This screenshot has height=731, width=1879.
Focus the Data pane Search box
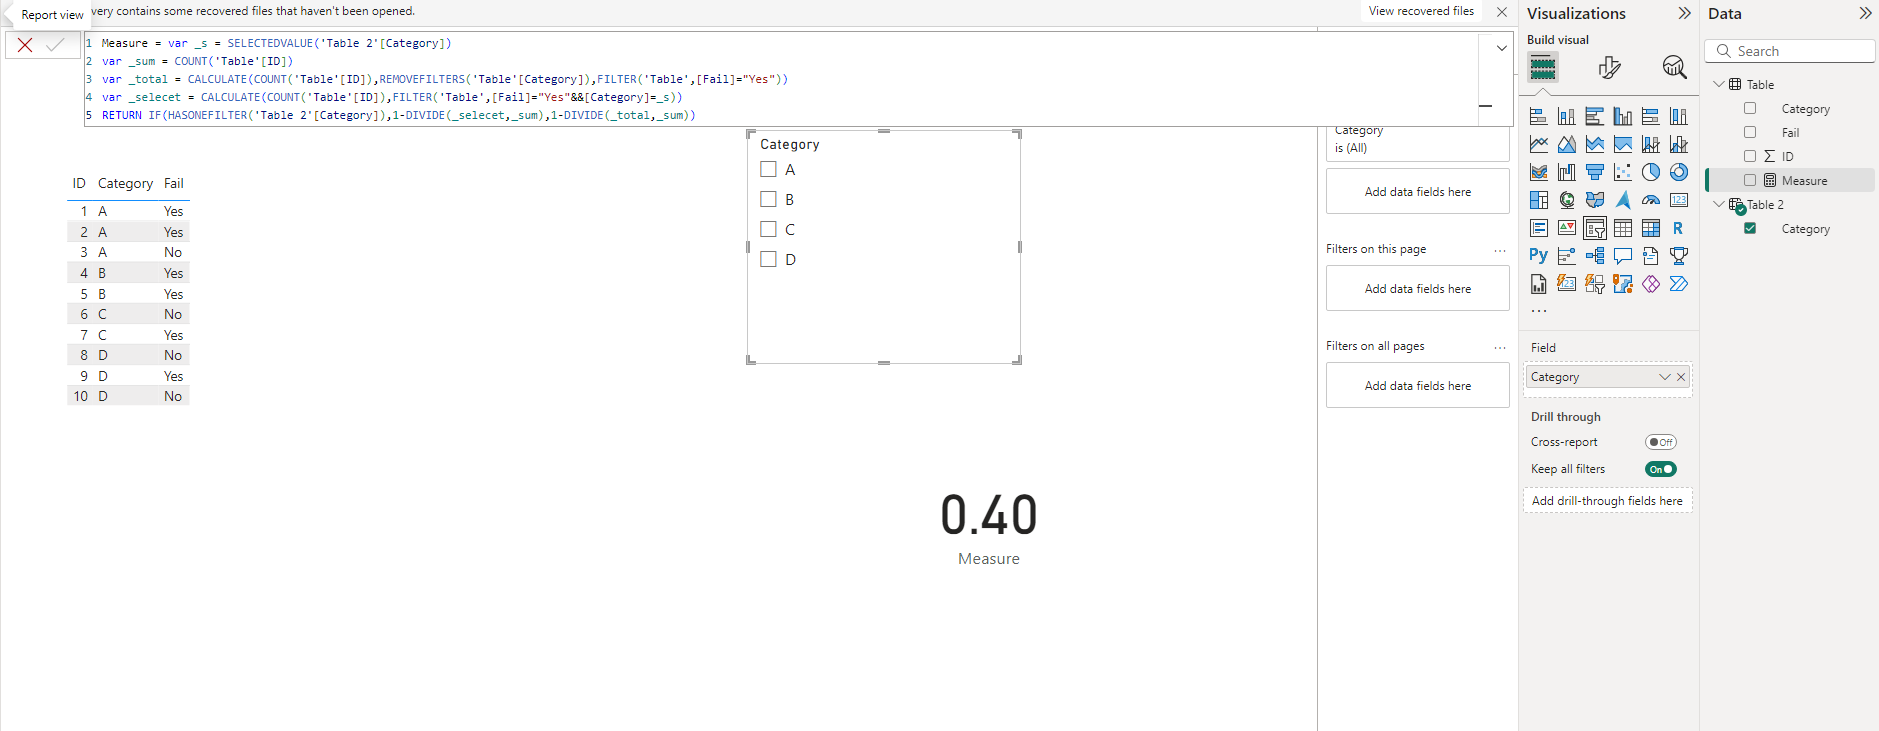coord(1790,51)
